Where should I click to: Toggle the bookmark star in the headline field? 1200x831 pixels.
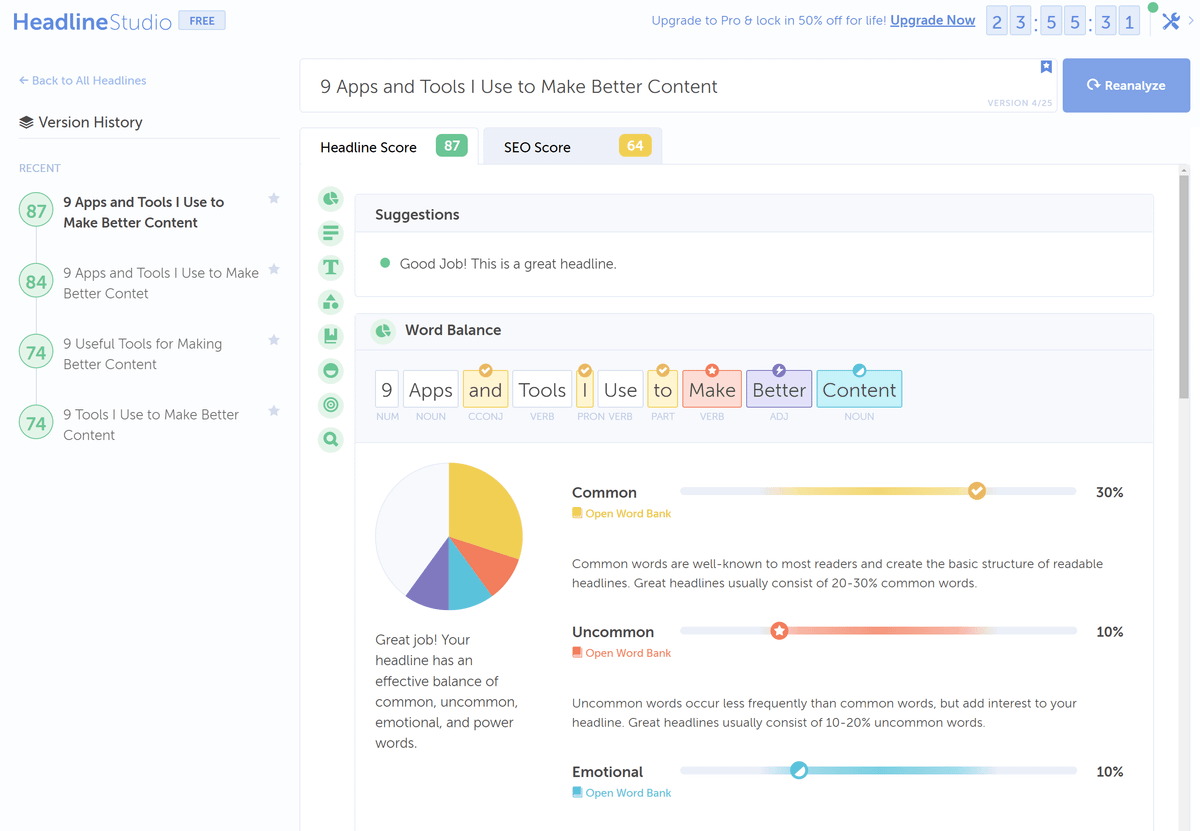pyautogui.click(x=1046, y=67)
